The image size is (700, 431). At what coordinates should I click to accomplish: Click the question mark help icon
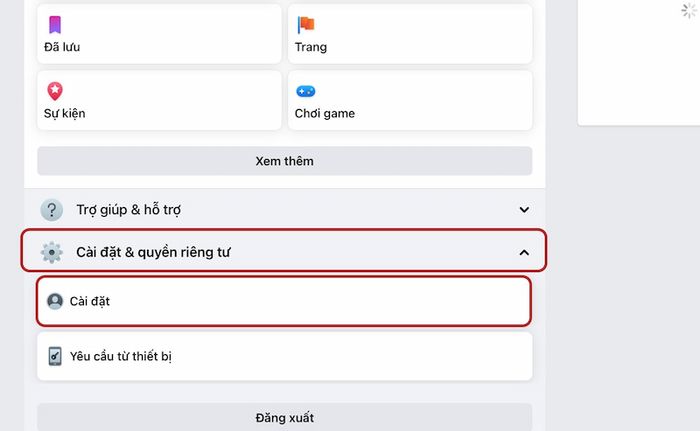(52, 210)
